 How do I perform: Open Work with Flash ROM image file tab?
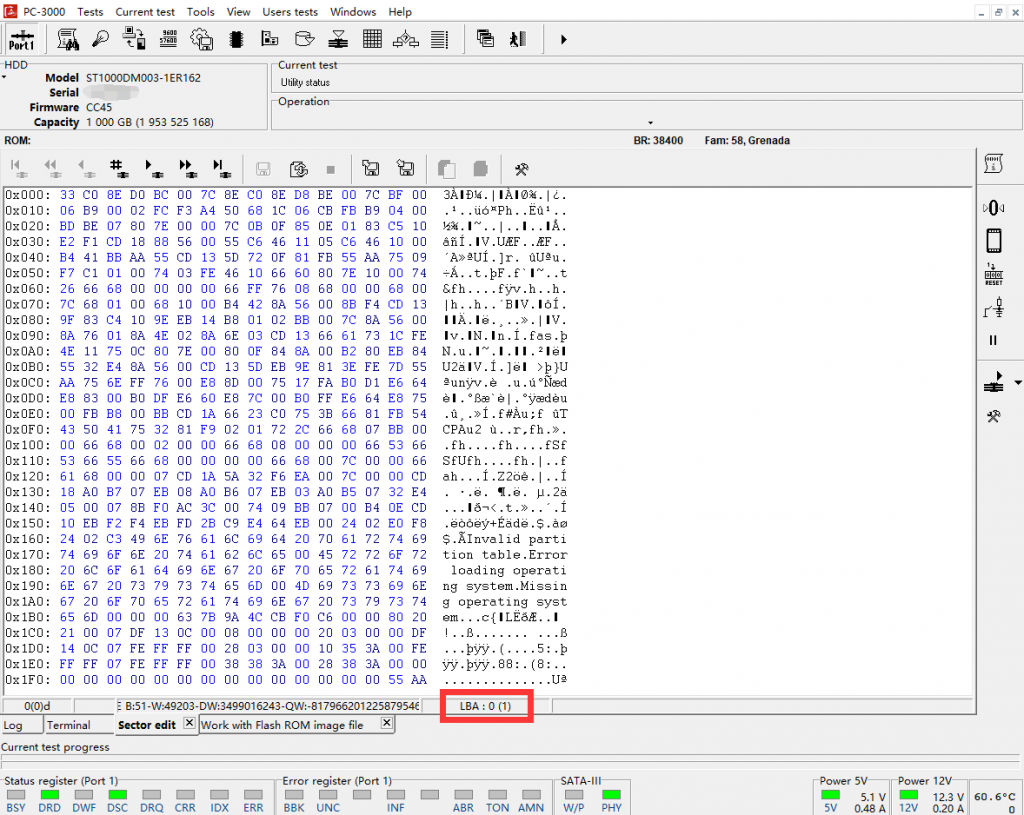click(x=282, y=725)
